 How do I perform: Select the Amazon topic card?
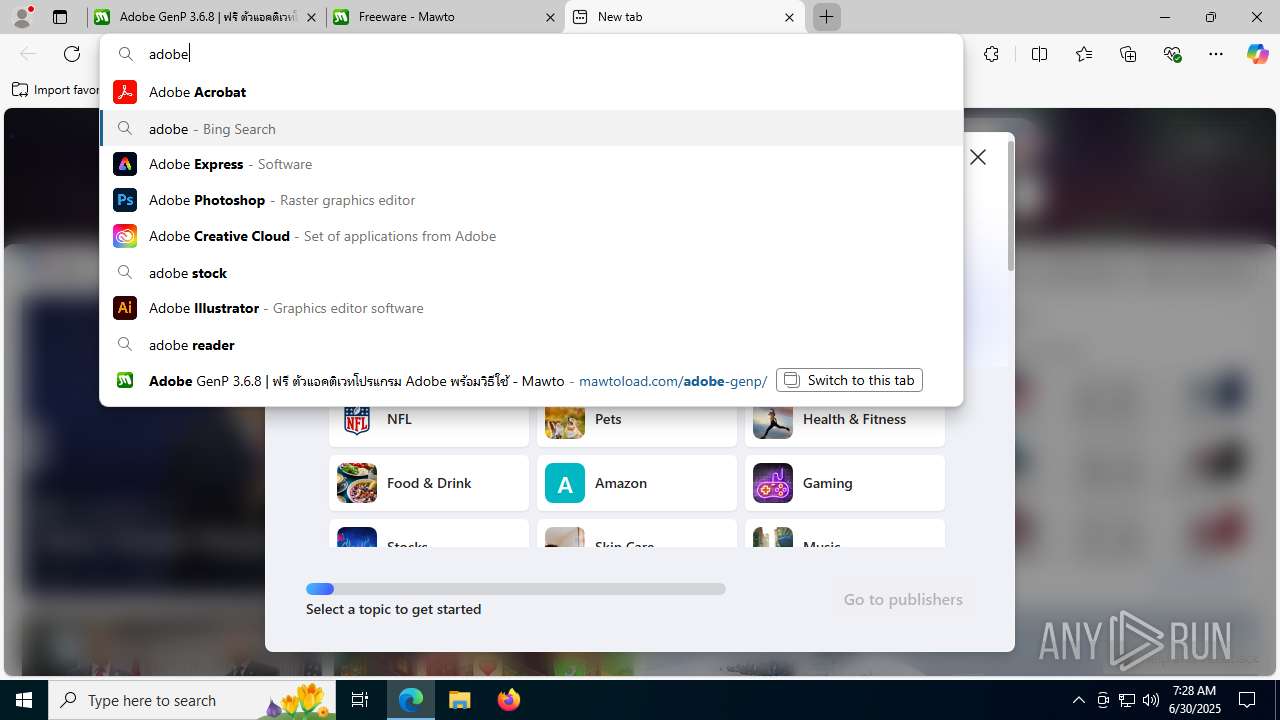point(637,483)
